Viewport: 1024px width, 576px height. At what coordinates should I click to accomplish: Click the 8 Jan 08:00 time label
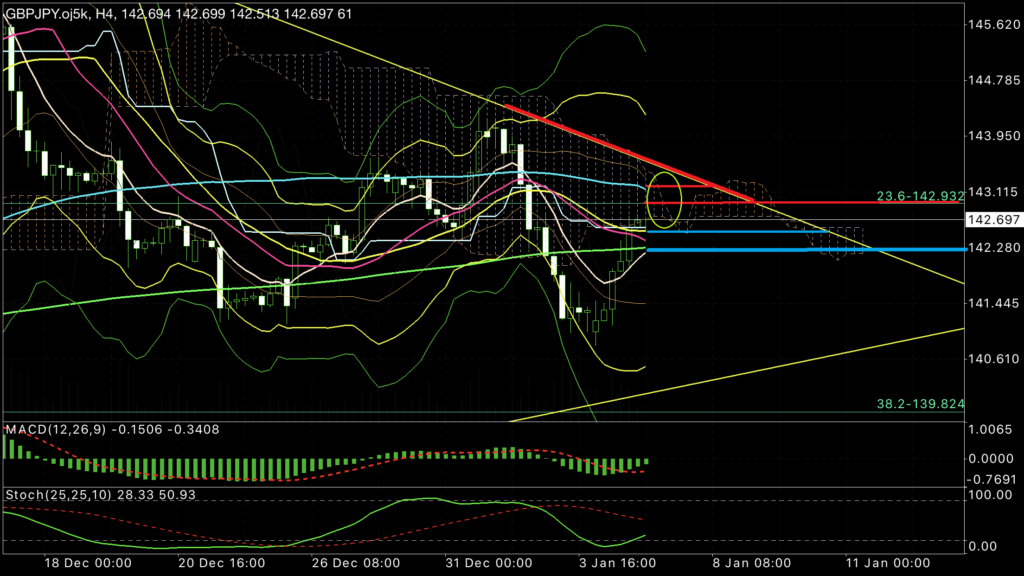click(x=752, y=563)
